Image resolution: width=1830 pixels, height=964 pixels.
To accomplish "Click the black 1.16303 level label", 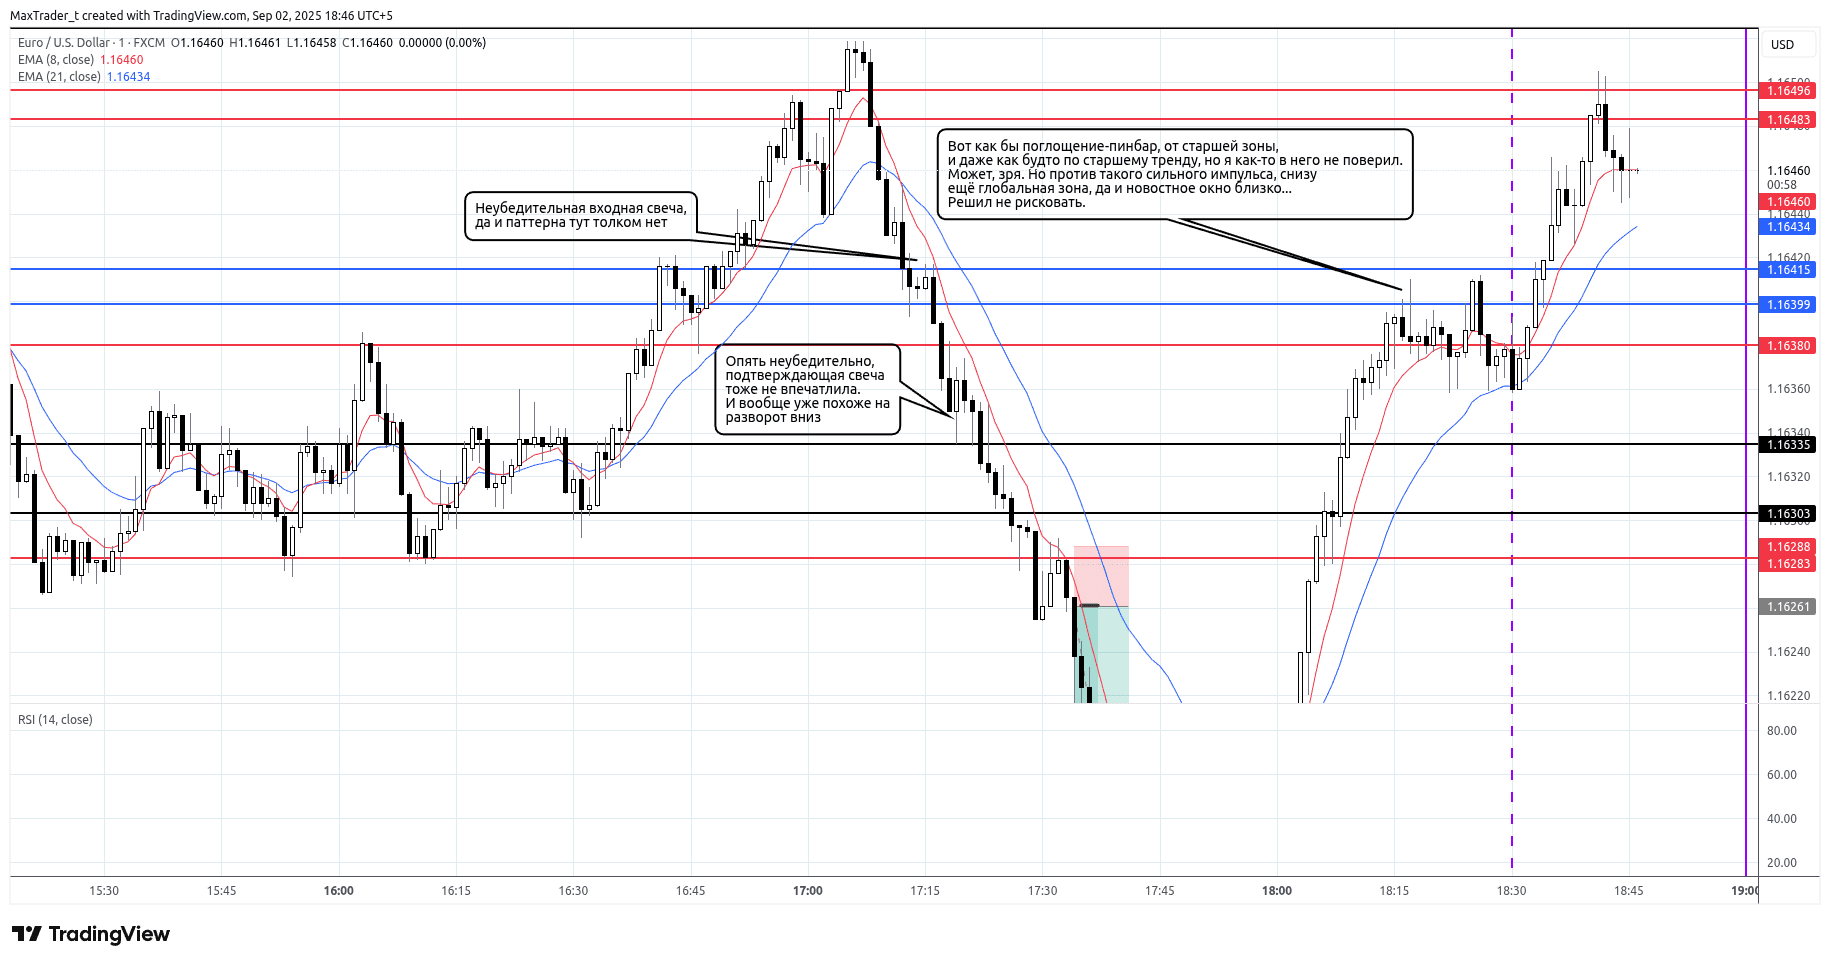I will [x=1788, y=514].
